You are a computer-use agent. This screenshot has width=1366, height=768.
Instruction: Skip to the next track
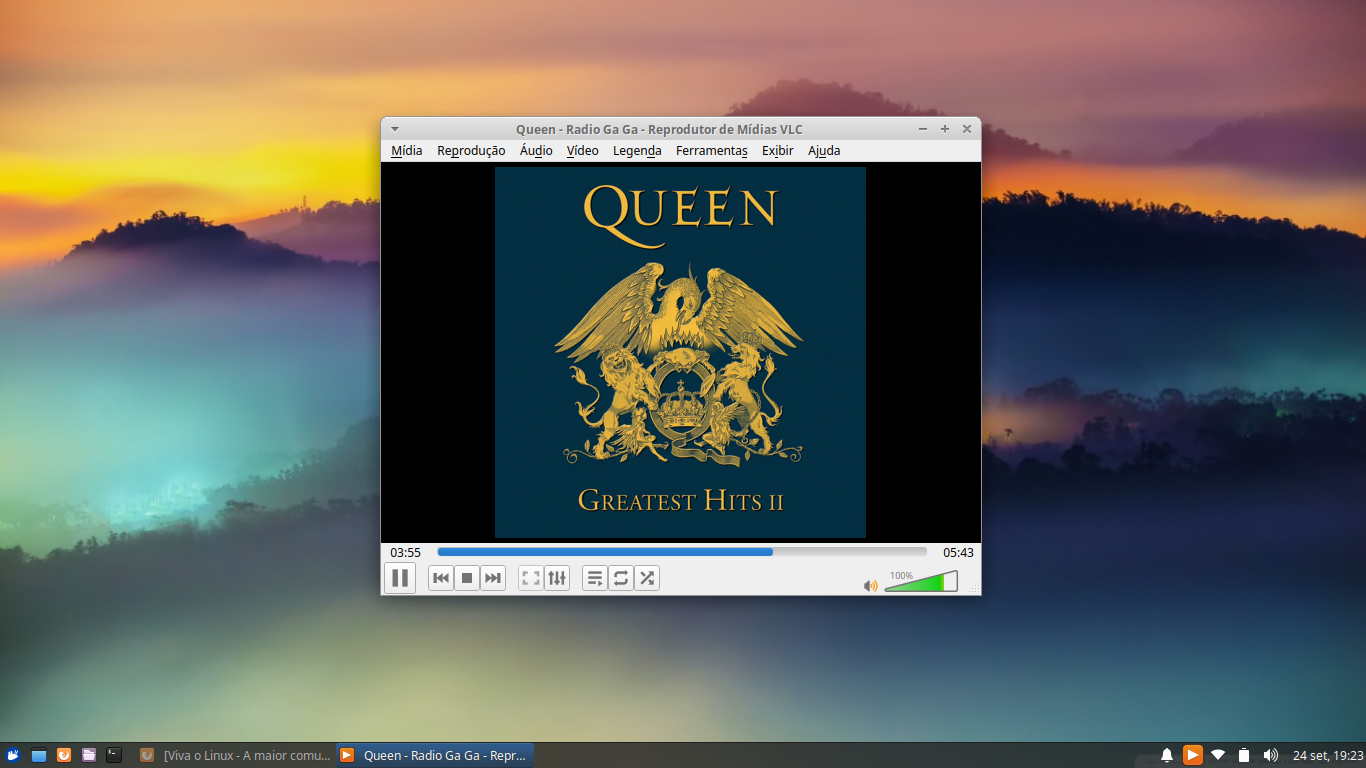pos(493,578)
